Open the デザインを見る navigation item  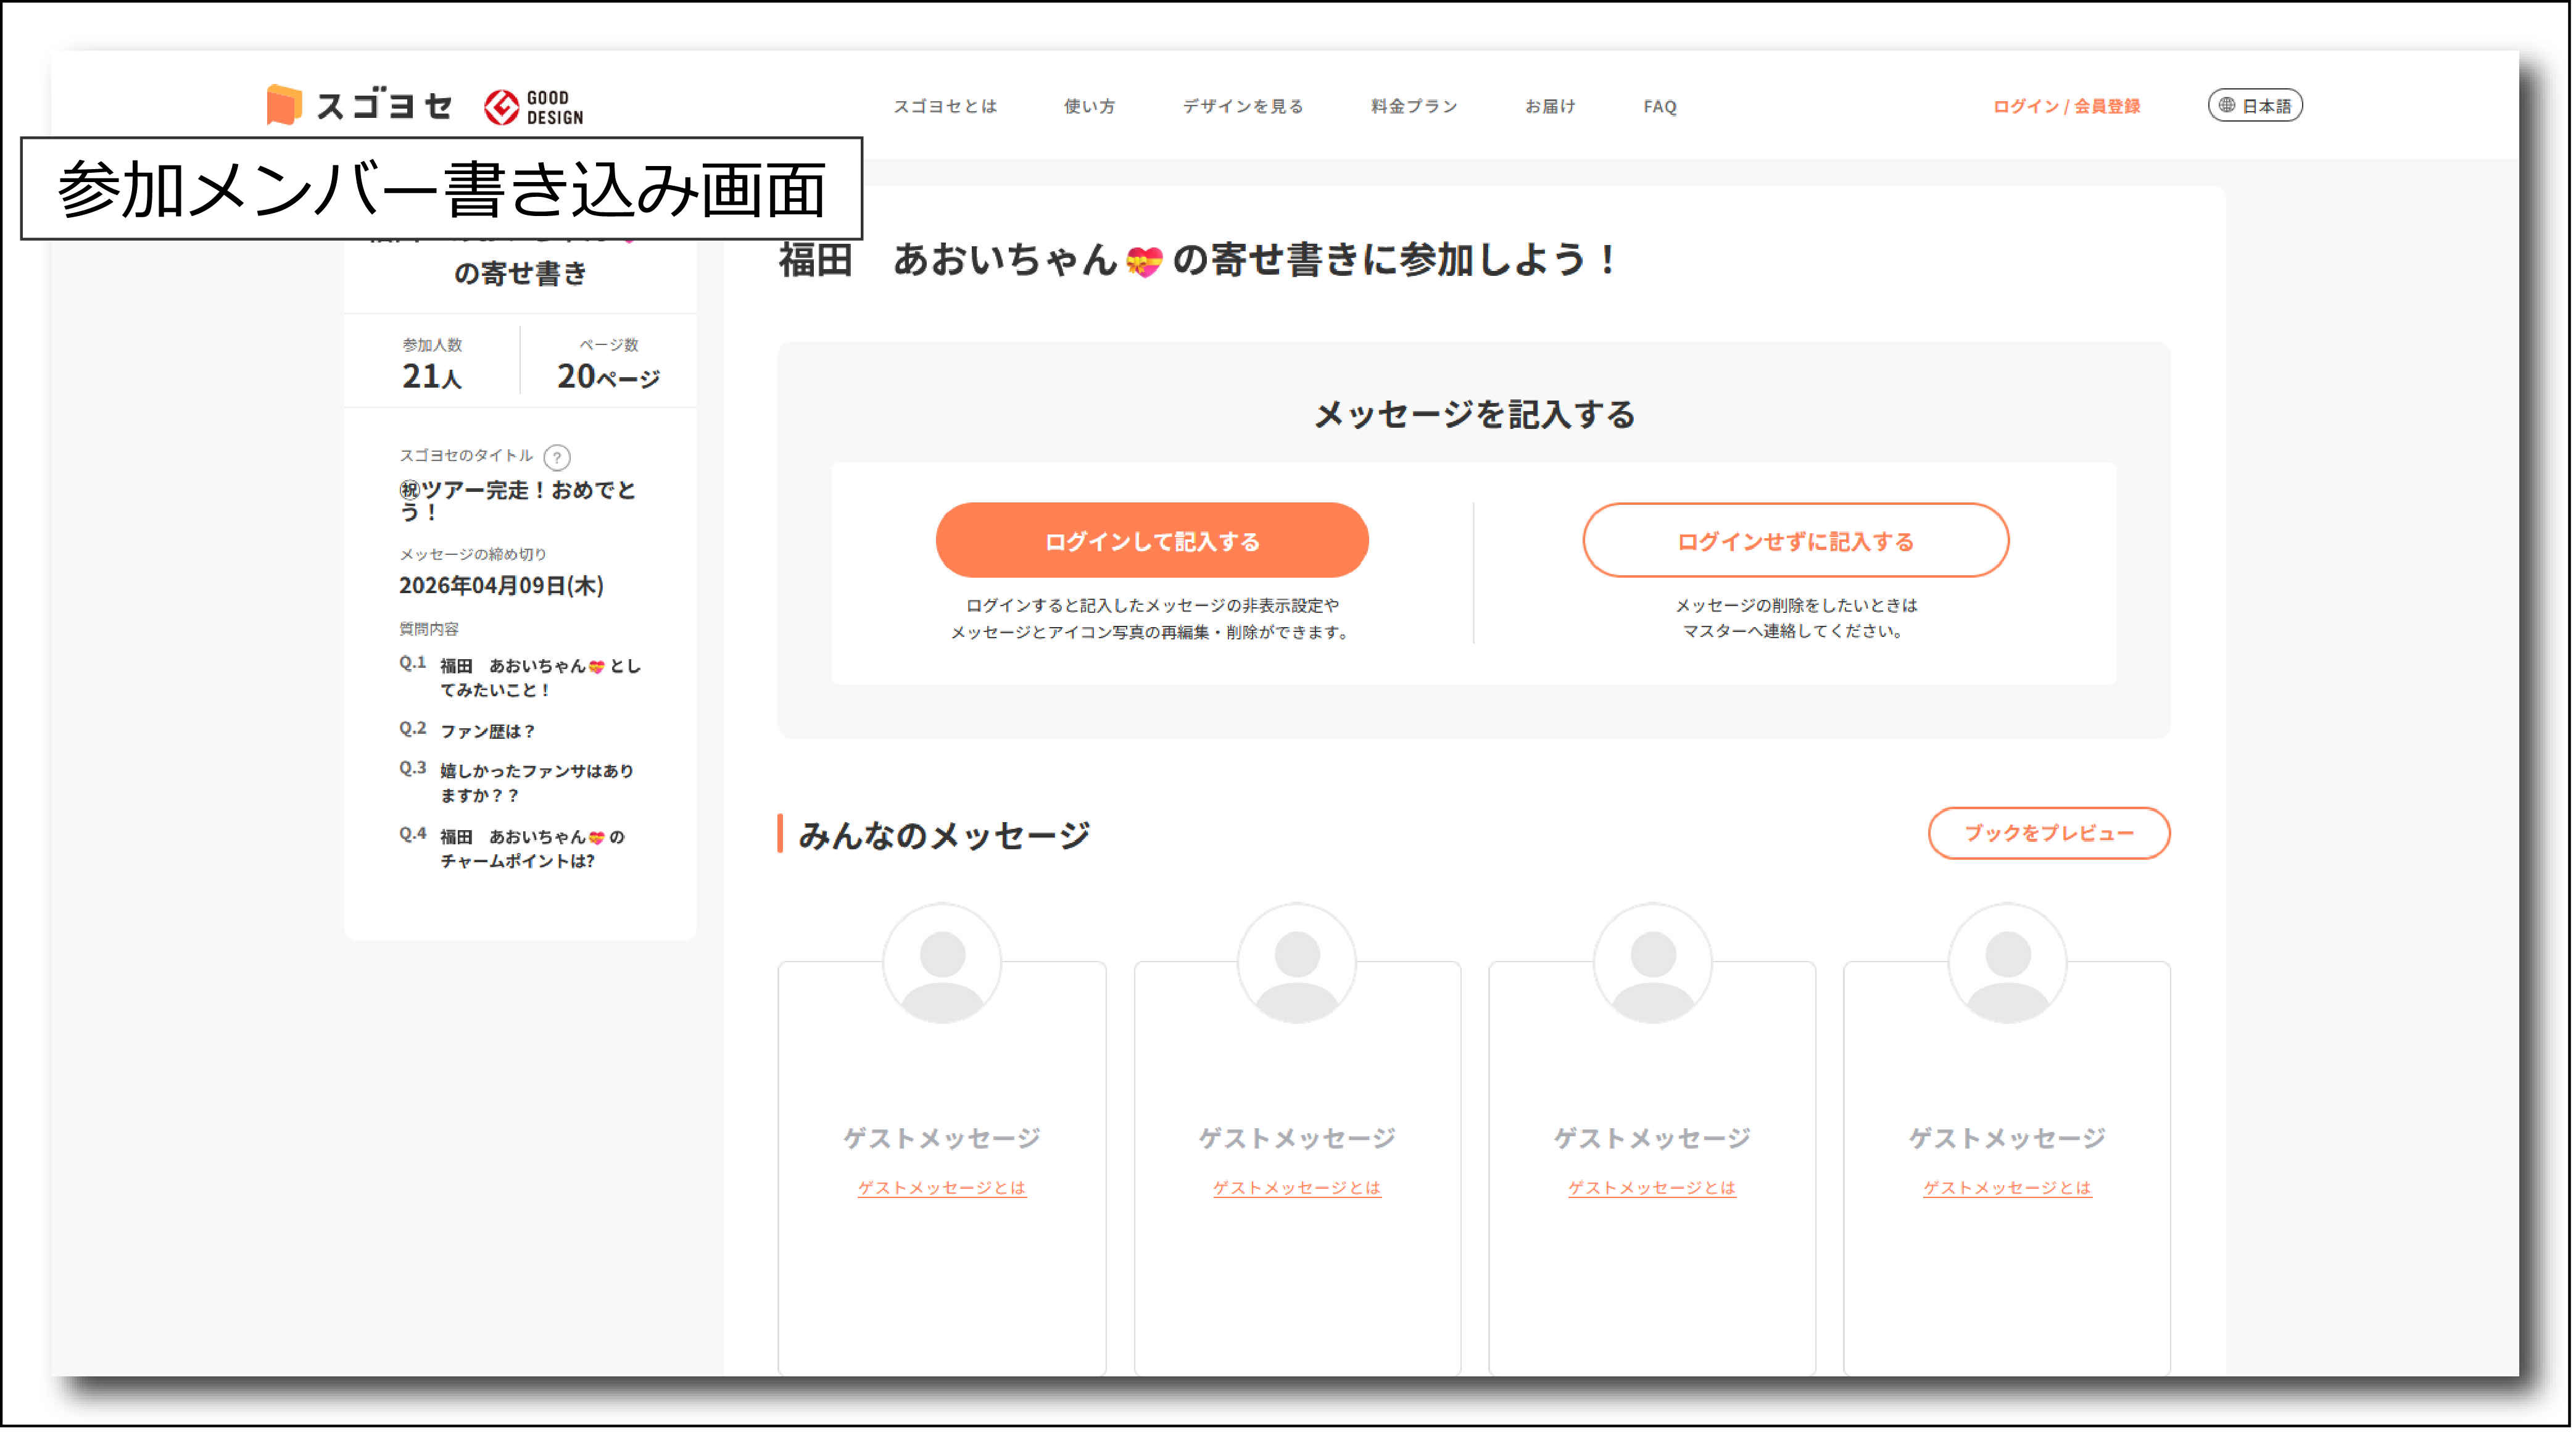pyautogui.click(x=1243, y=106)
